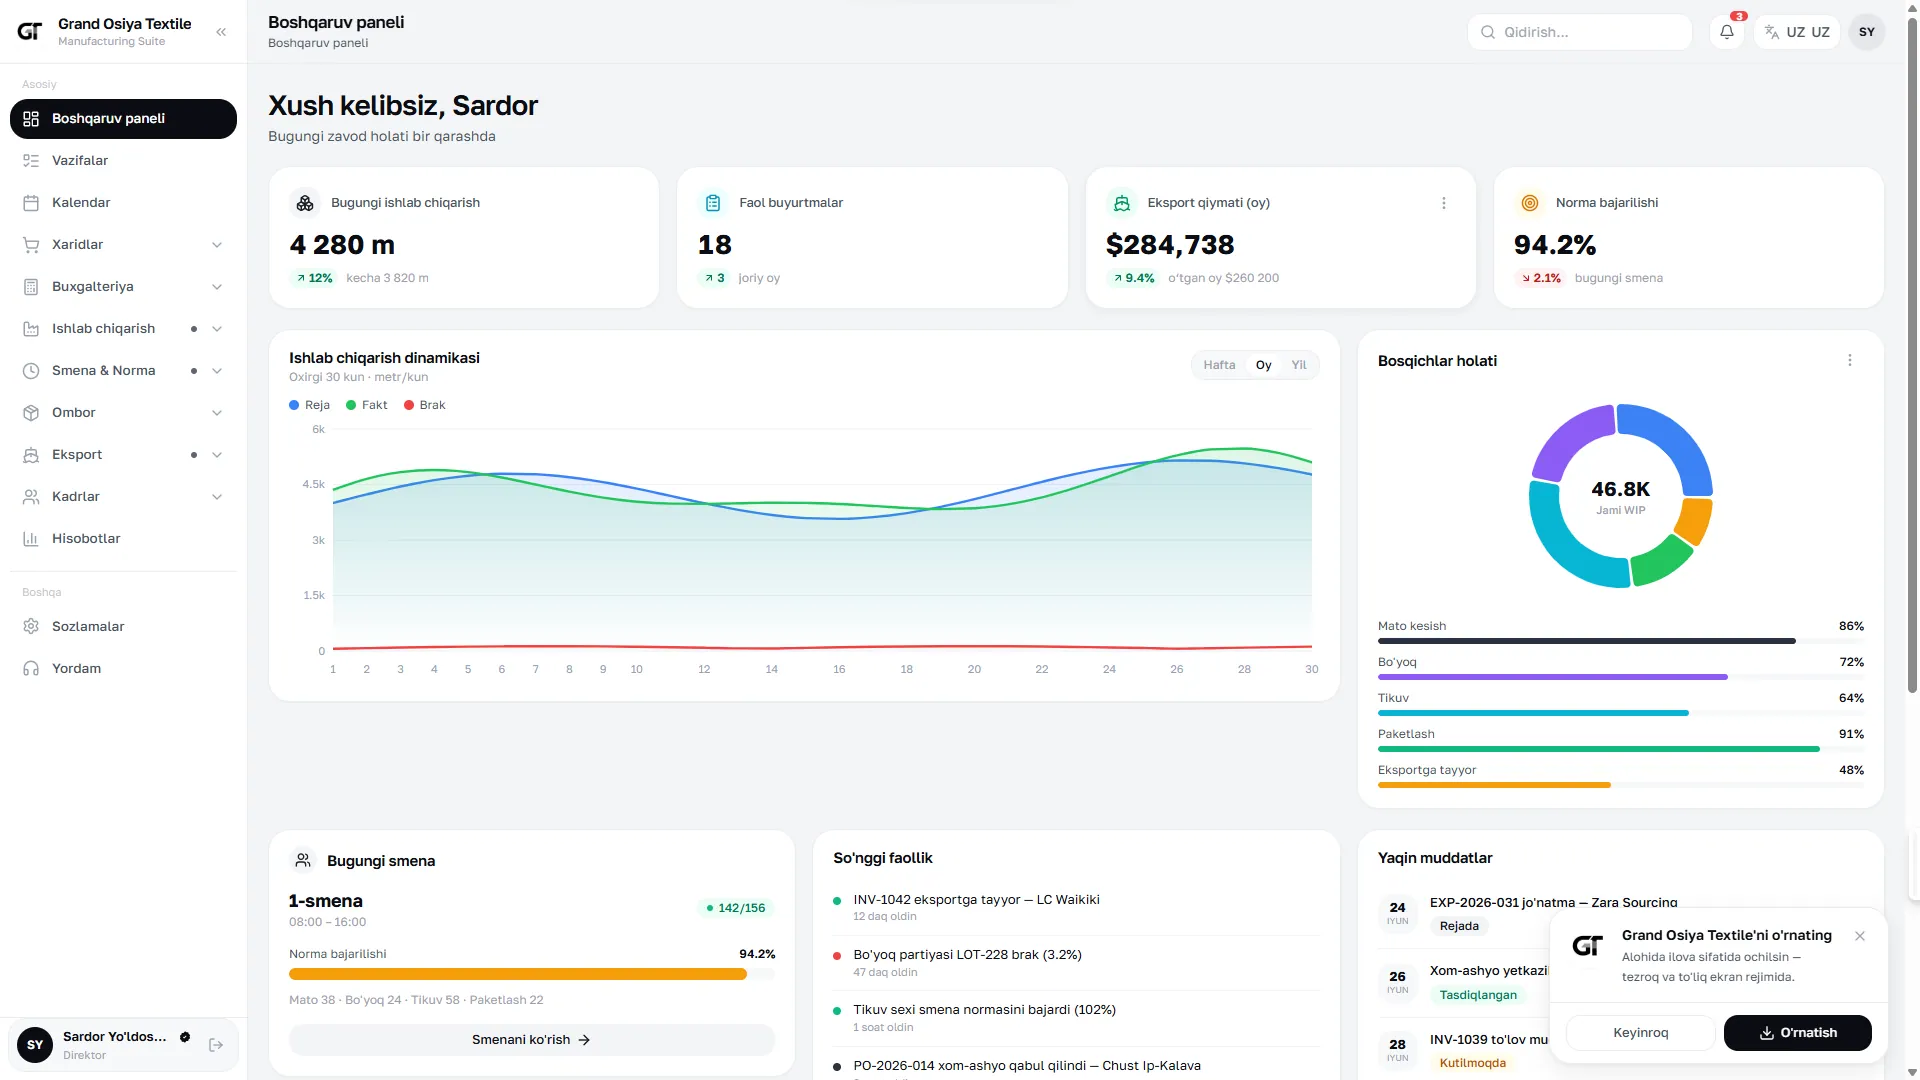Expand the Buxgalteriya submenu chevron
Image resolution: width=1920 pixels, height=1080 pixels.
click(216, 287)
